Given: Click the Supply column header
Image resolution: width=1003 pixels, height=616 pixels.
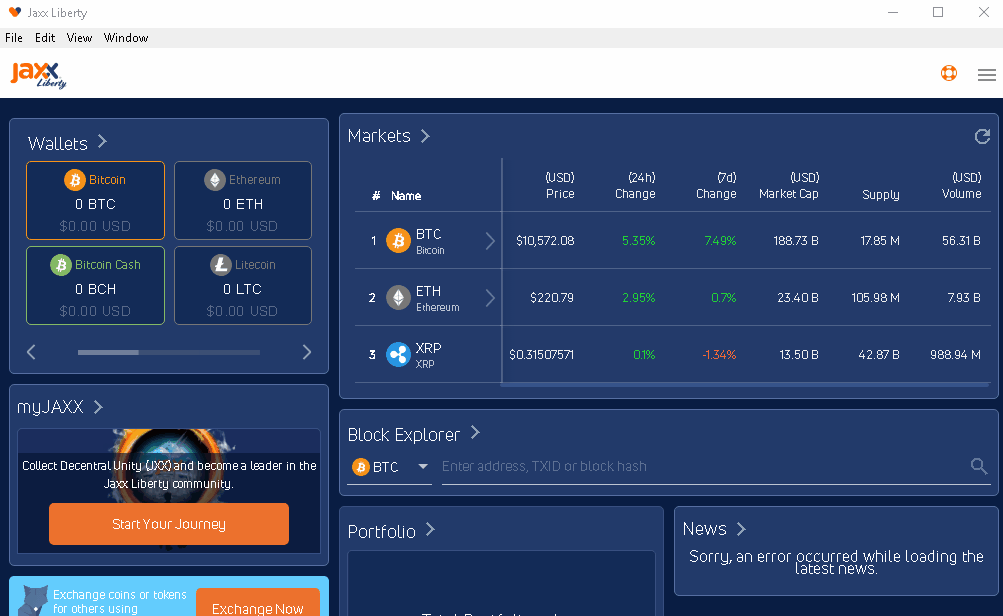Looking at the screenshot, I should pos(881,194).
